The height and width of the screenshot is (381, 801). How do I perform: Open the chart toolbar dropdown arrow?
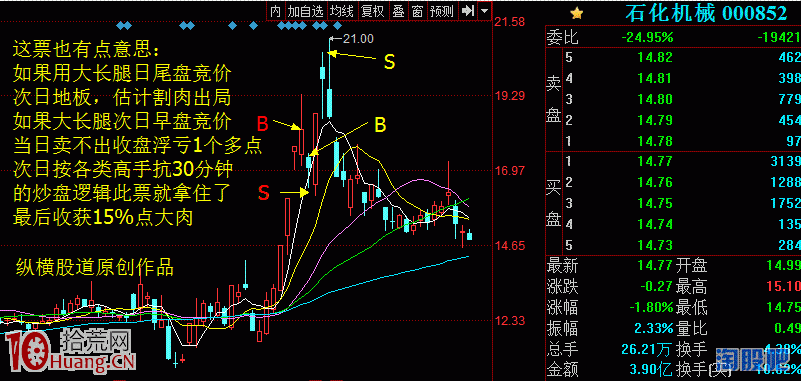tap(484, 11)
